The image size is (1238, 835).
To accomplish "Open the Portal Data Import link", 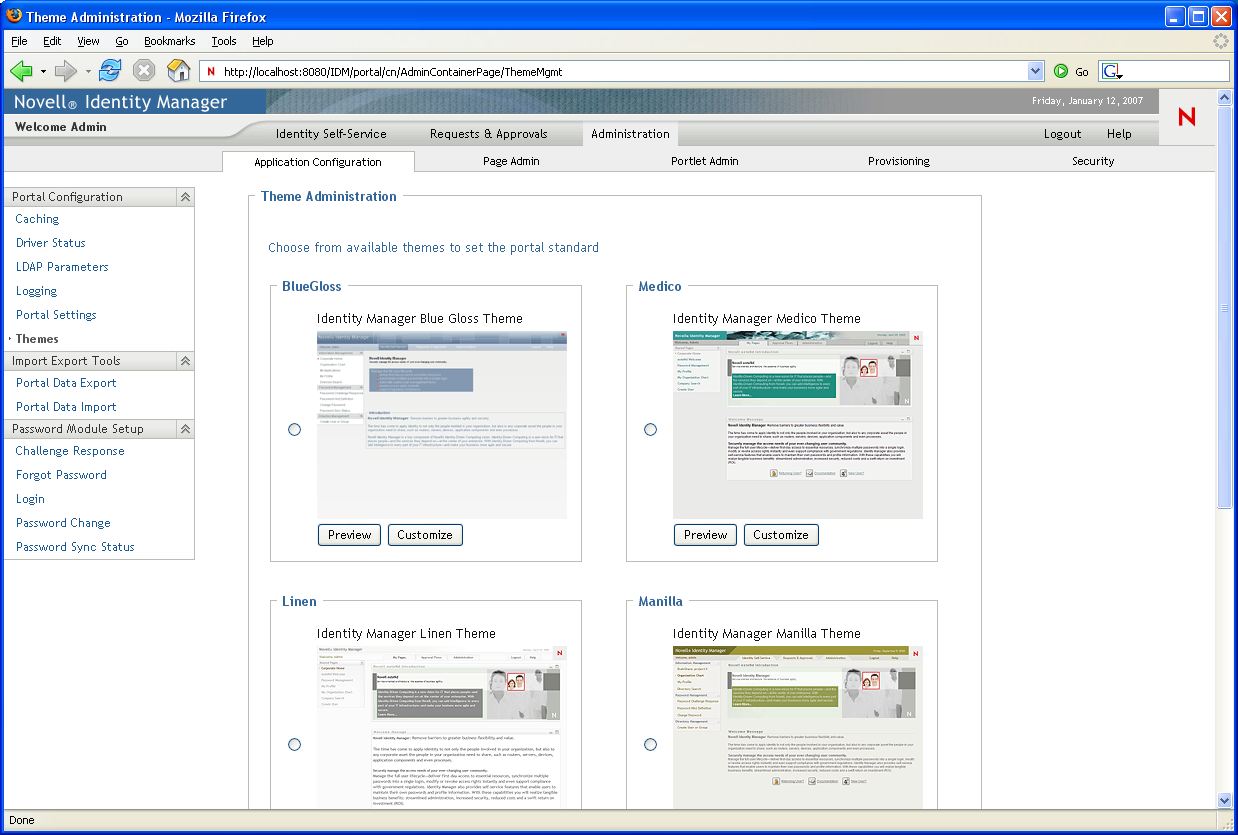I will pos(66,407).
